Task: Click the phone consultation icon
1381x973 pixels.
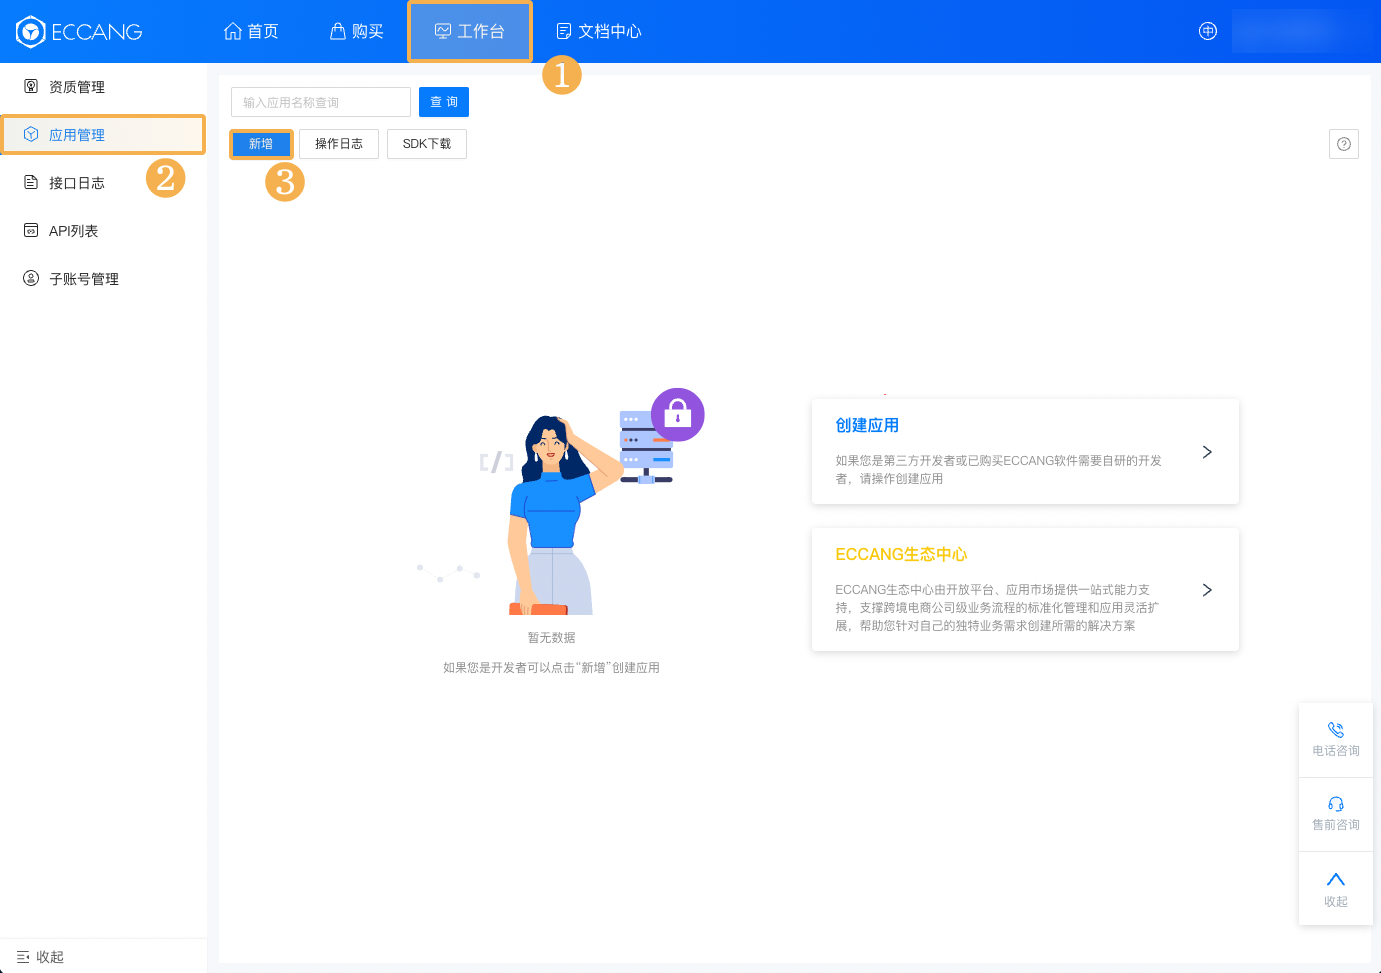Action: click(1335, 730)
